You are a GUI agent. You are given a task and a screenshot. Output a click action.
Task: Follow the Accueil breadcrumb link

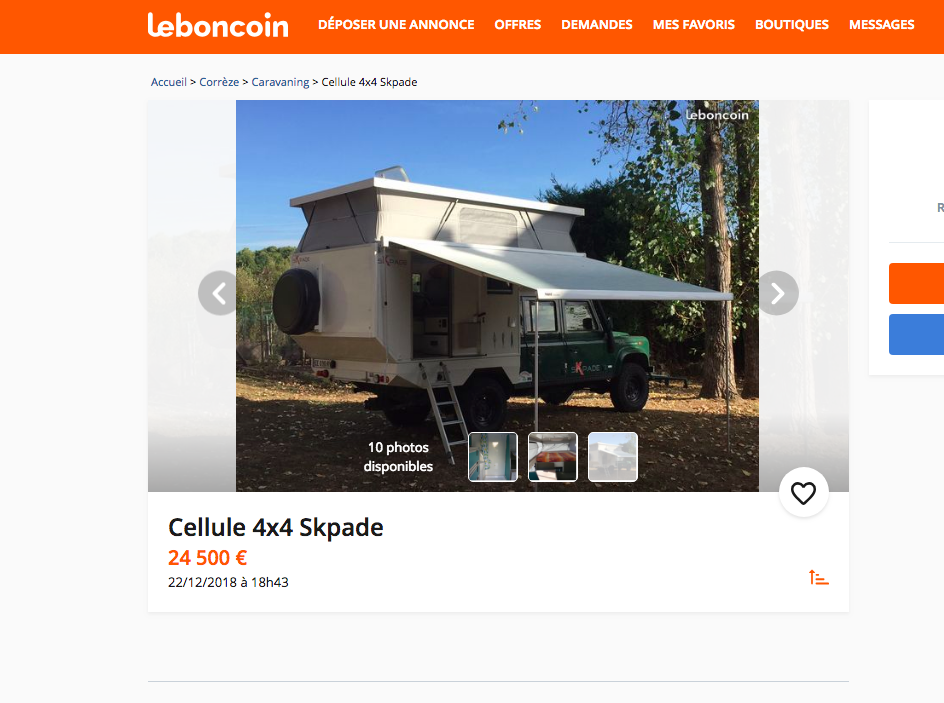click(169, 82)
